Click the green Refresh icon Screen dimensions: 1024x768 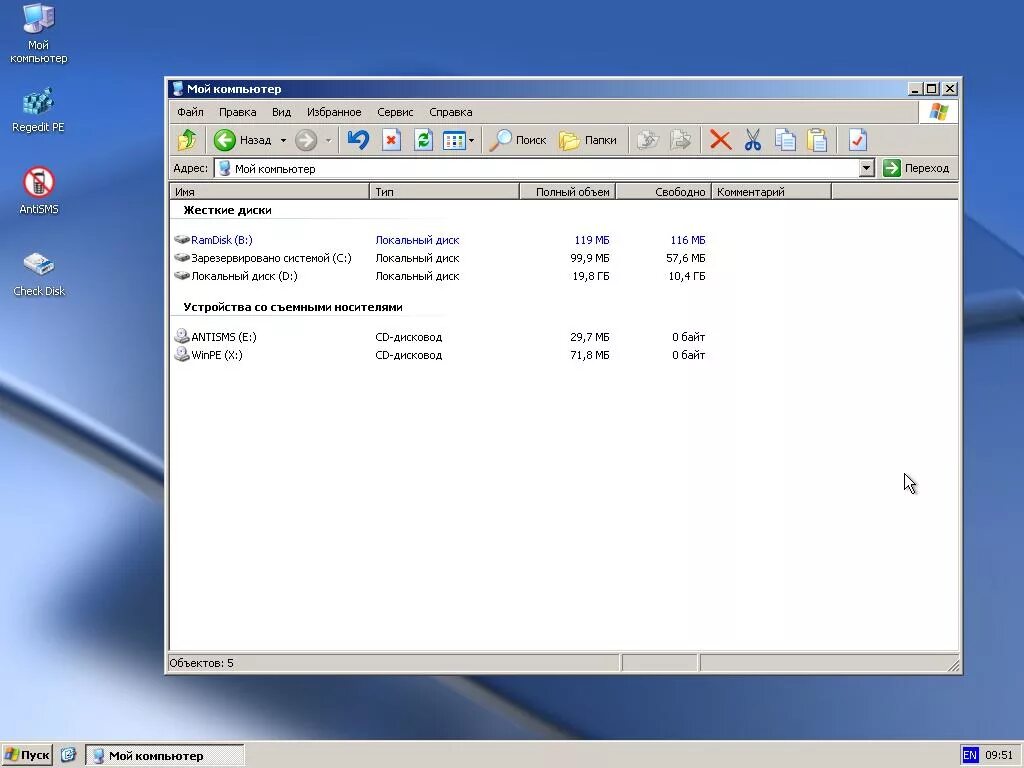(x=423, y=140)
